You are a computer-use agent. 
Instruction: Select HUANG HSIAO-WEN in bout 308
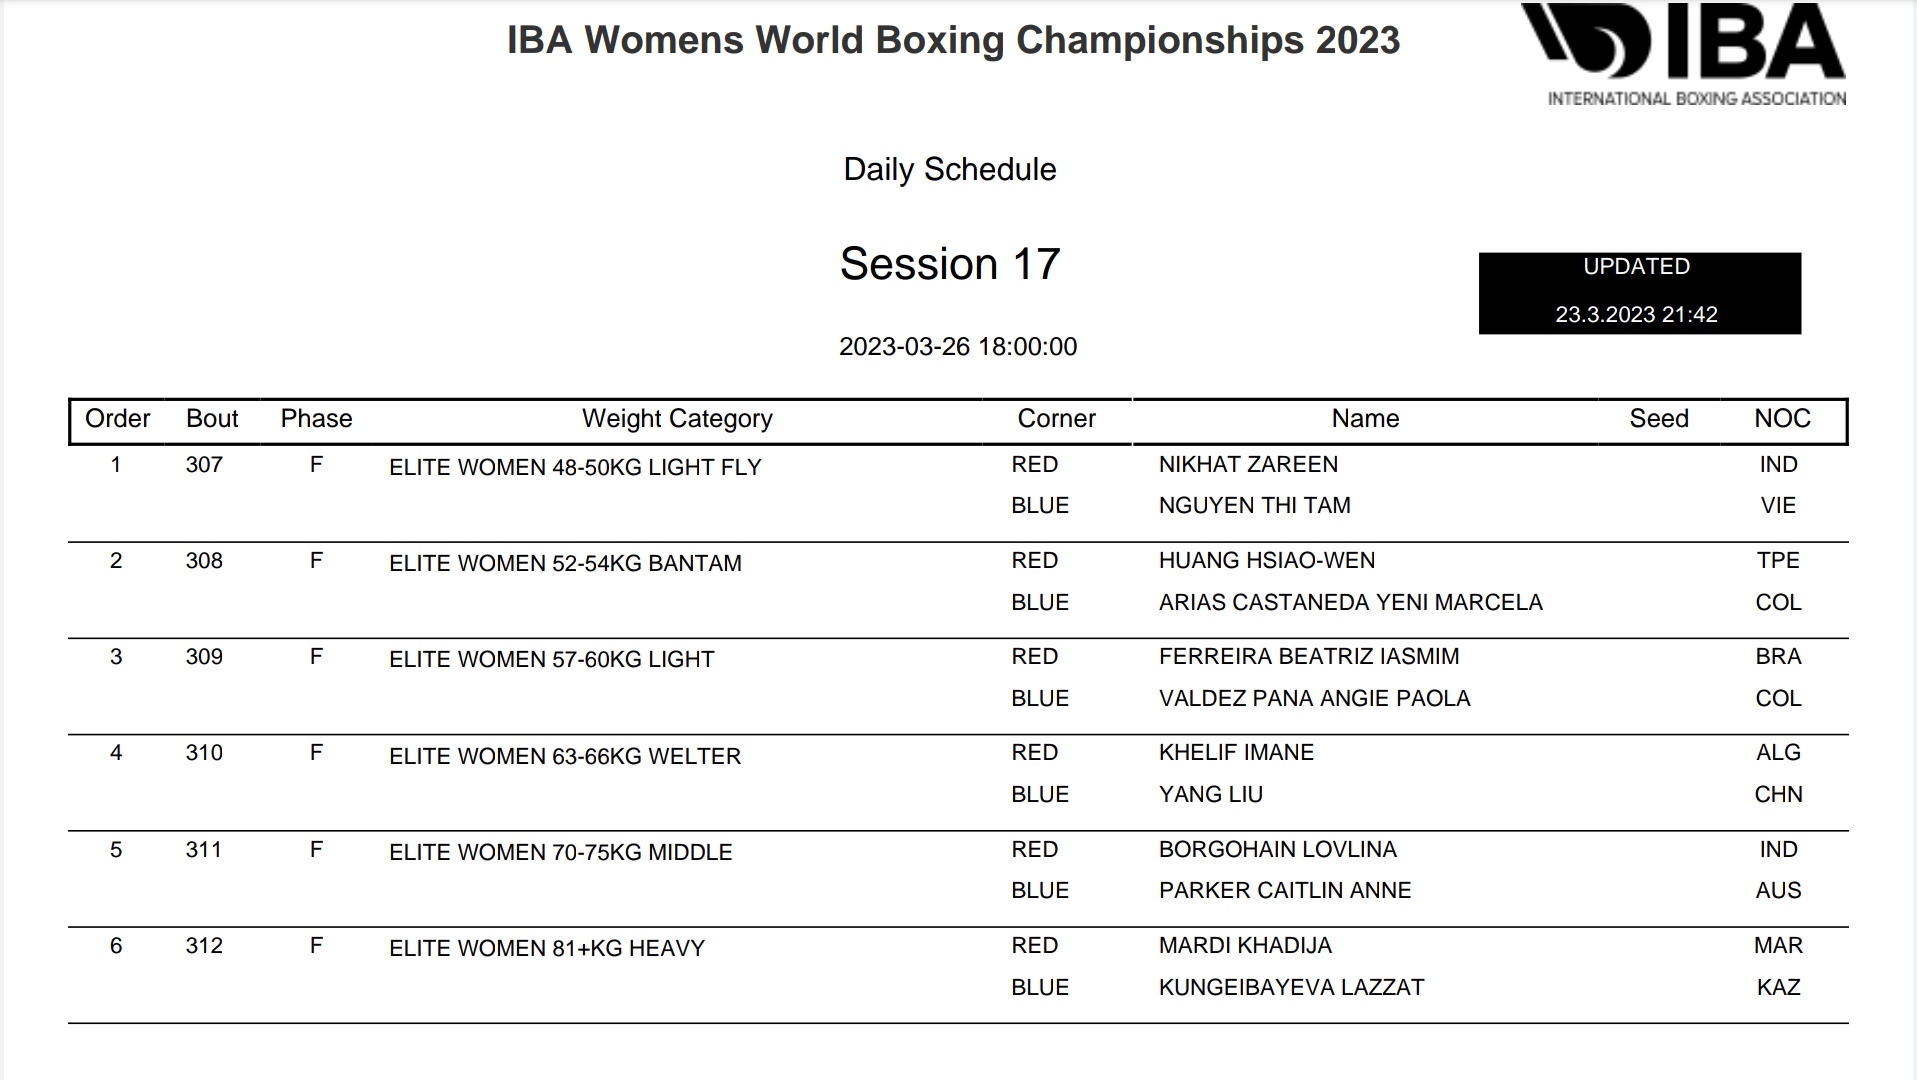[x=1267, y=561]
